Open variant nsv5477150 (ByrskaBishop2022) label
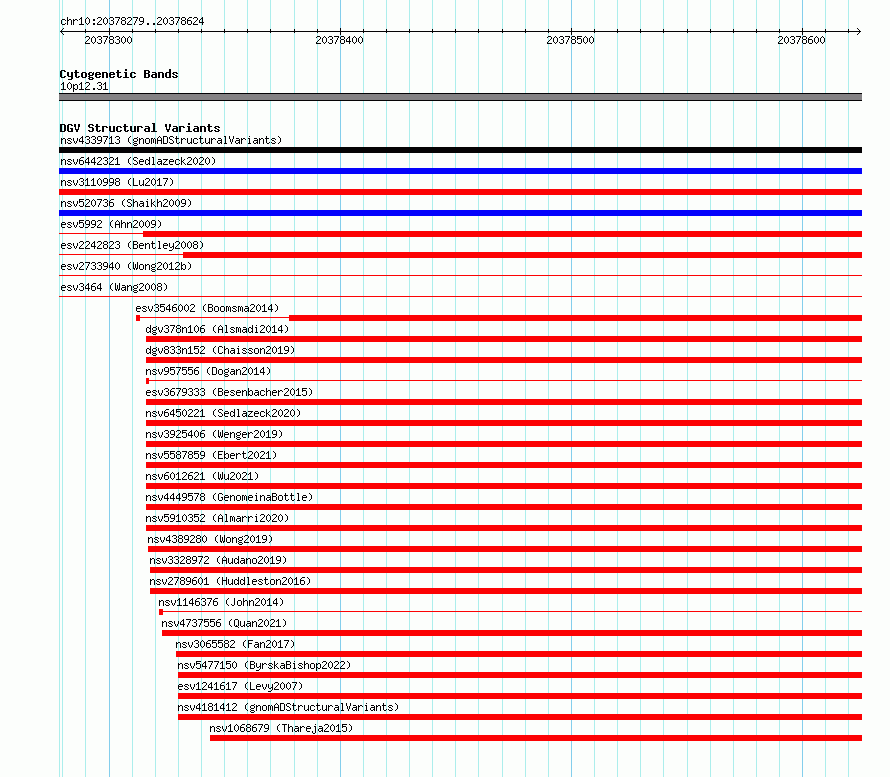Screen dimensions: 890x777 point(264,665)
